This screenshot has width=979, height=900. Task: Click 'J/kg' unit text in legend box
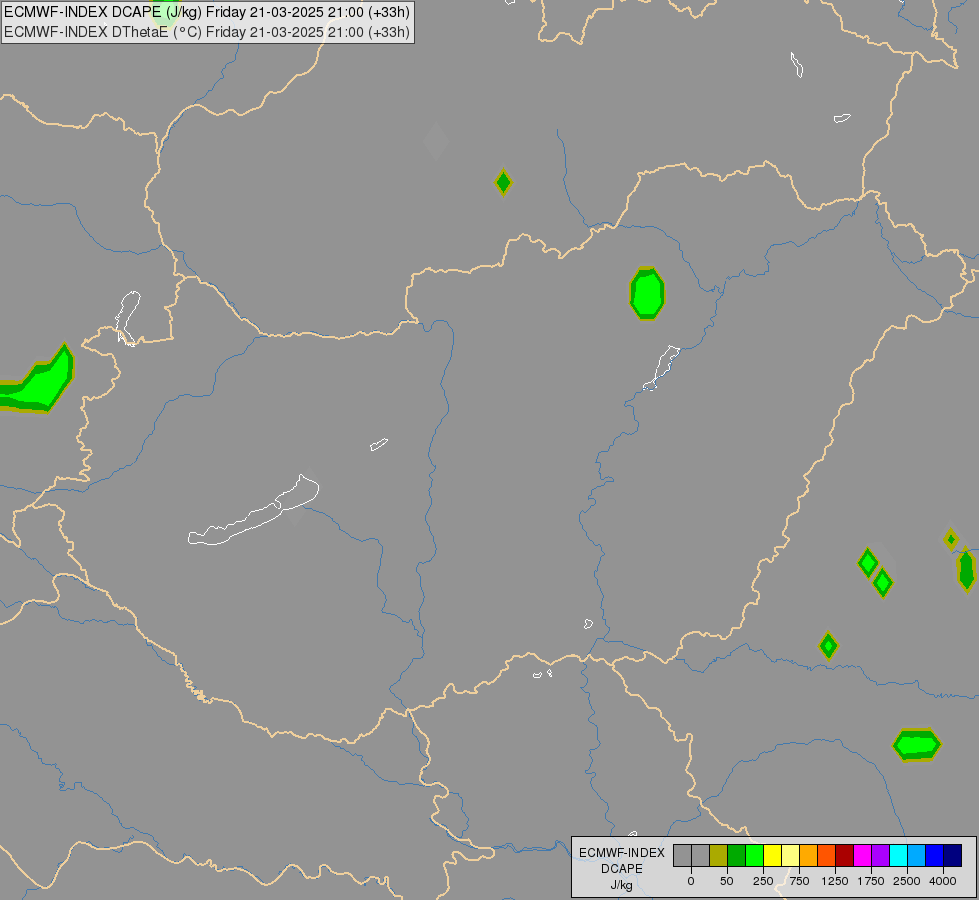point(622,885)
